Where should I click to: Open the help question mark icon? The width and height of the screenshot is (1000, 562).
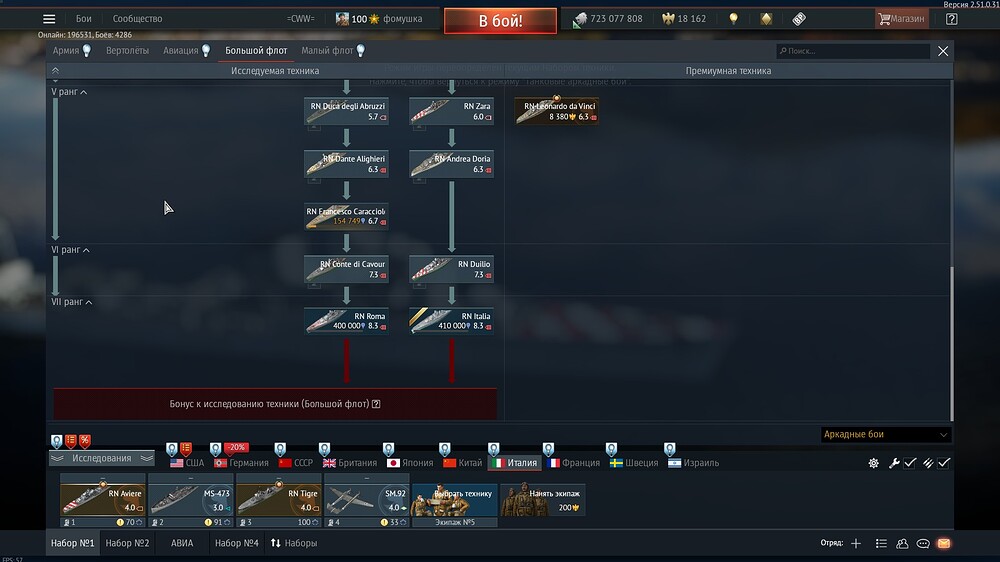952,18
